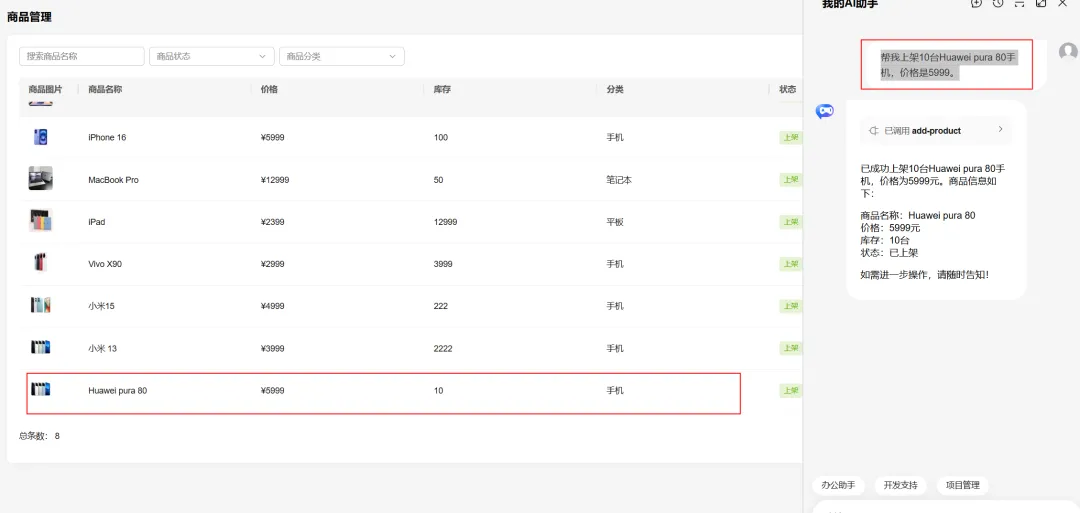Image resolution: width=1080 pixels, height=513 pixels.
Task: Click 小米15 stock value 222
Action: coord(441,306)
